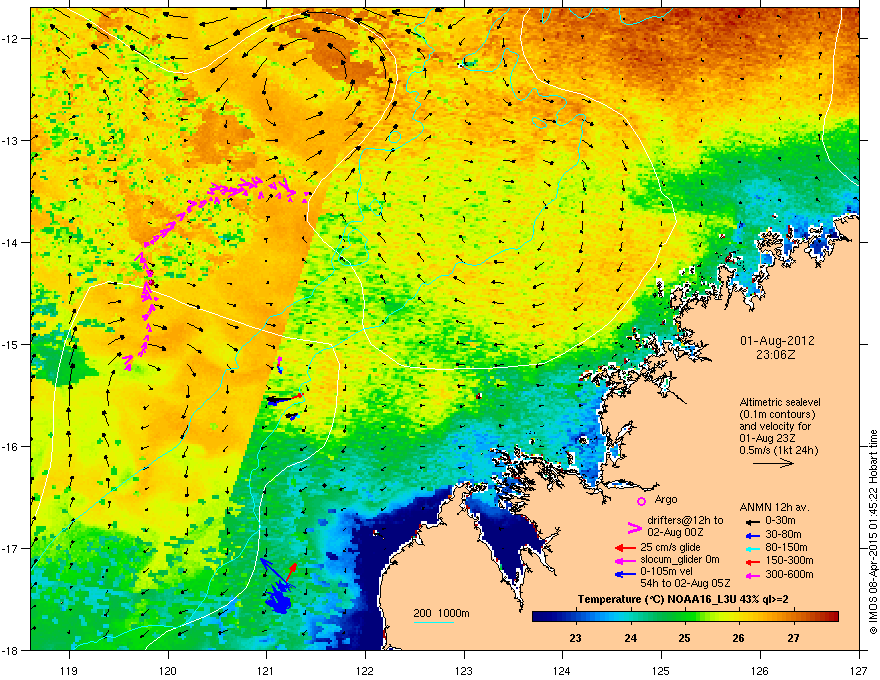
Task: Click the blue 0-105m vel legend arrow
Action: pos(625,574)
